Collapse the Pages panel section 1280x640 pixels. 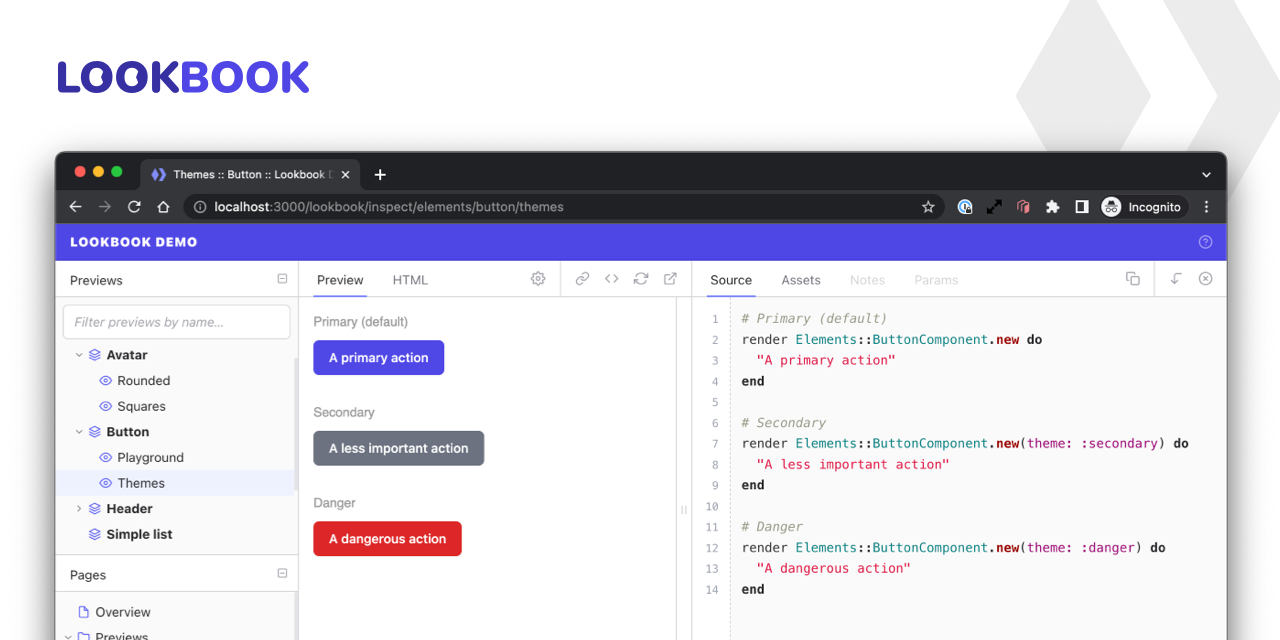282,574
